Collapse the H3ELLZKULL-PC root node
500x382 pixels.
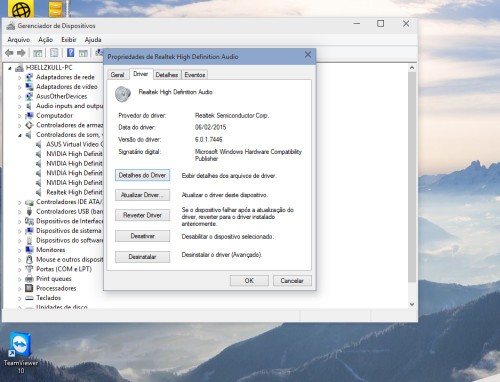10,68
